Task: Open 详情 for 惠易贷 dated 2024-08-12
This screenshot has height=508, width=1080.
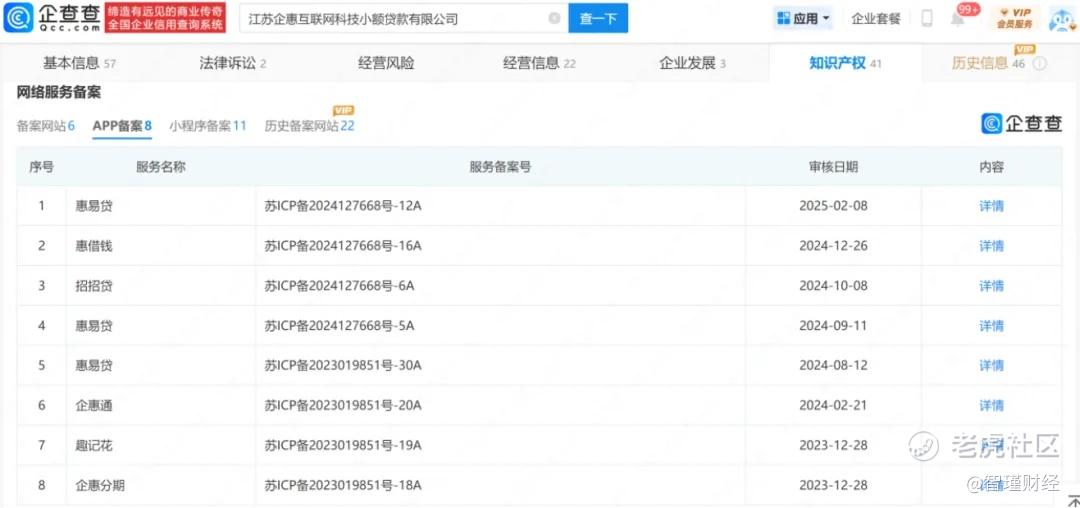Action: tap(991, 366)
